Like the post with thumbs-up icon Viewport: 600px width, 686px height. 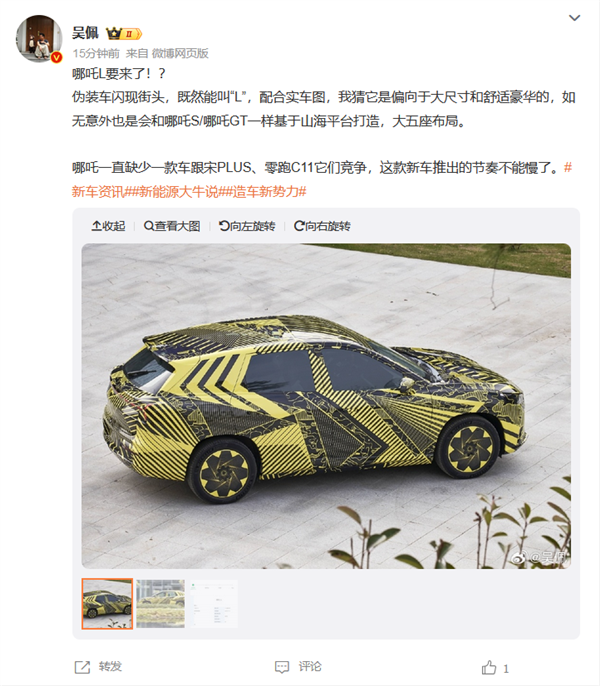point(489,667)
